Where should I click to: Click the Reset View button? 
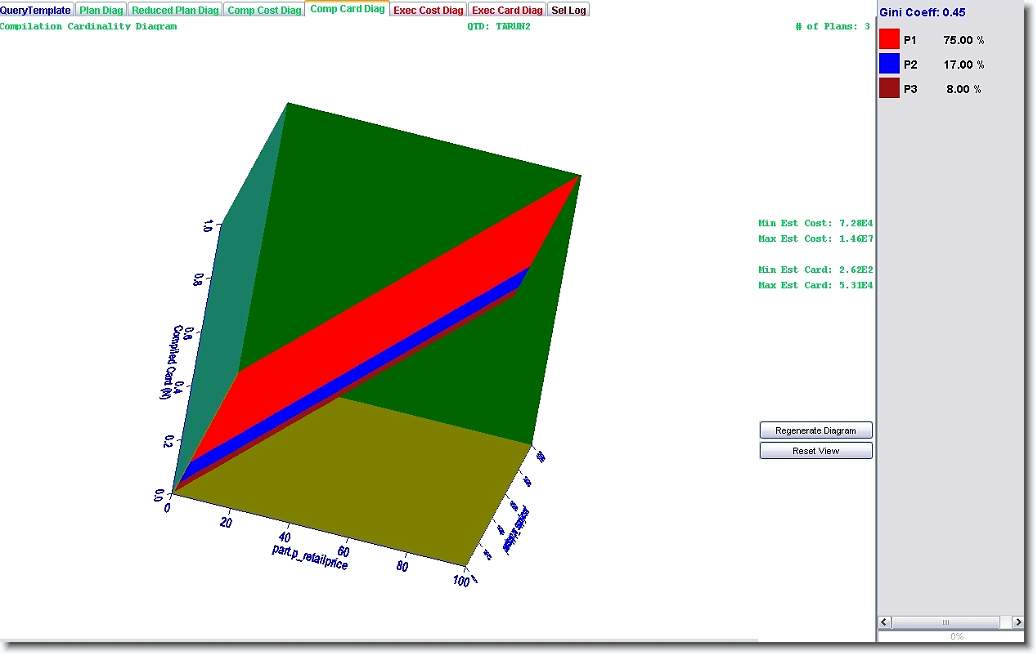tap(816, 451)
